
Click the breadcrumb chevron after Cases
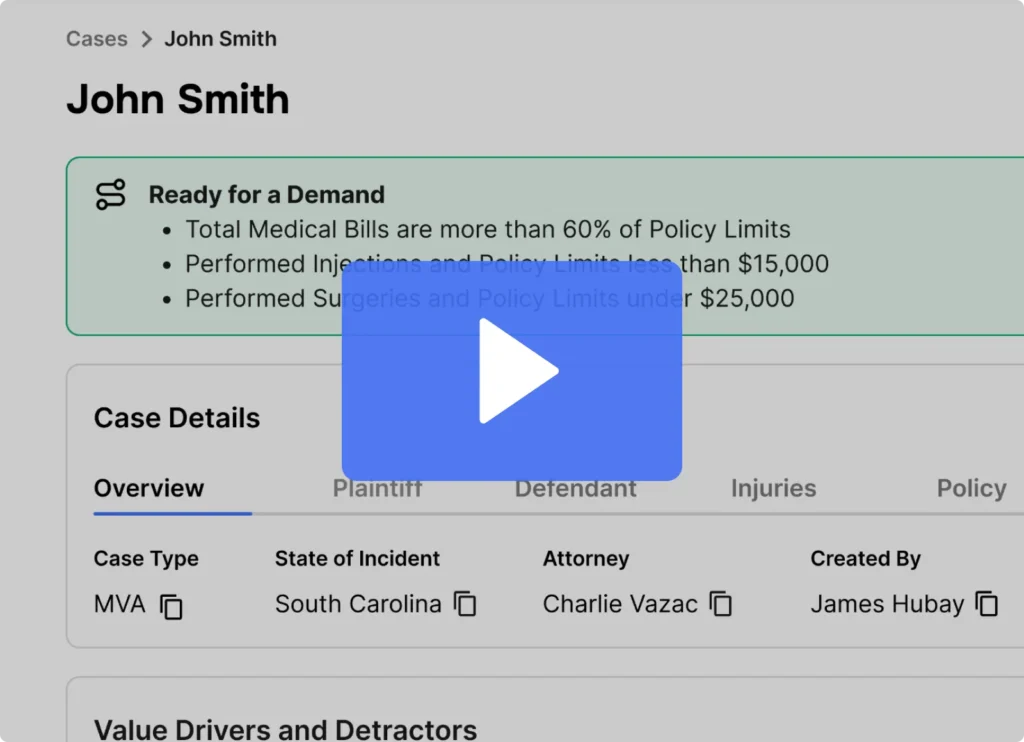point(146,39)
